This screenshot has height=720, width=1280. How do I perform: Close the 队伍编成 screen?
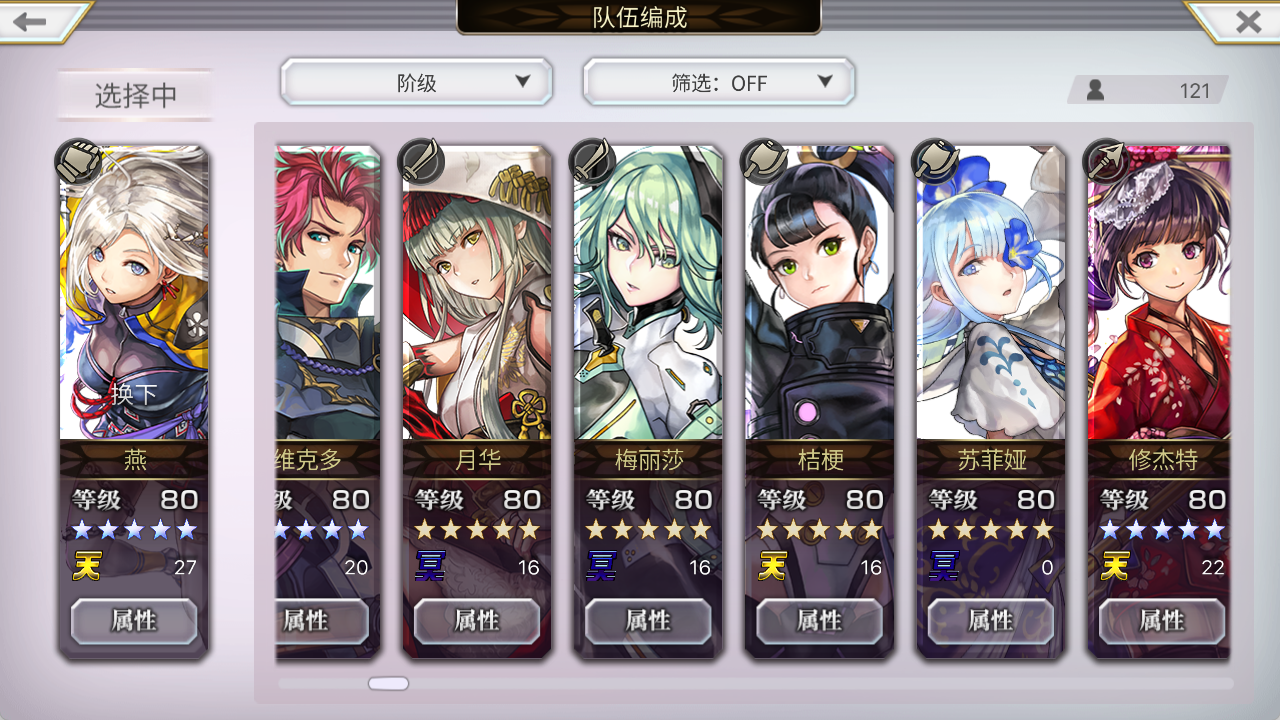click(x=1247, y=21)
